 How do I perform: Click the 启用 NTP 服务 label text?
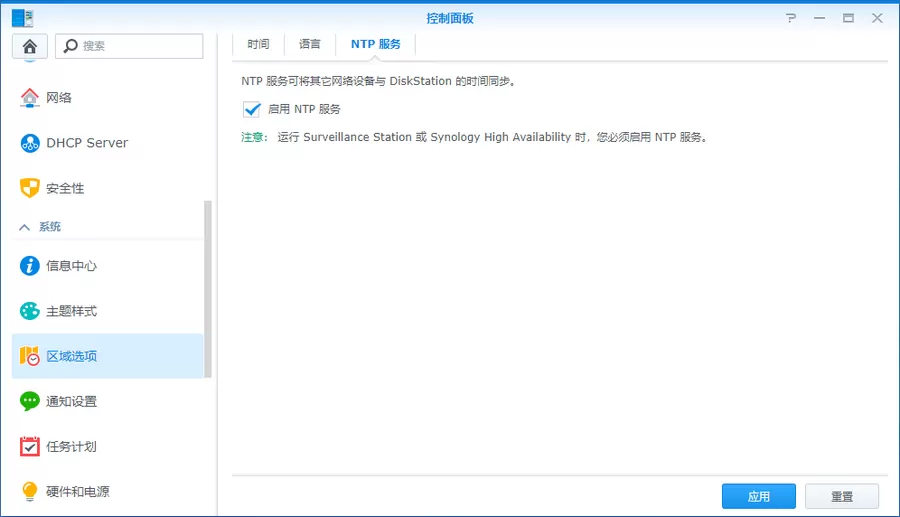304,109
